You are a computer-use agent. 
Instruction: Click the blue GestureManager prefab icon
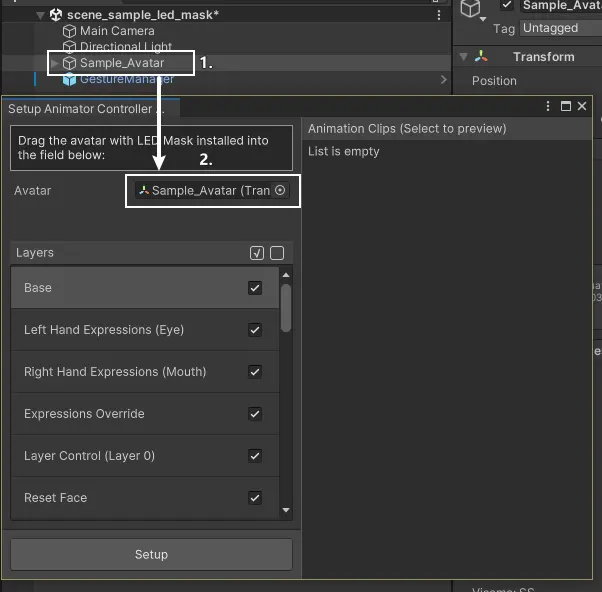[x=69, y=79]
